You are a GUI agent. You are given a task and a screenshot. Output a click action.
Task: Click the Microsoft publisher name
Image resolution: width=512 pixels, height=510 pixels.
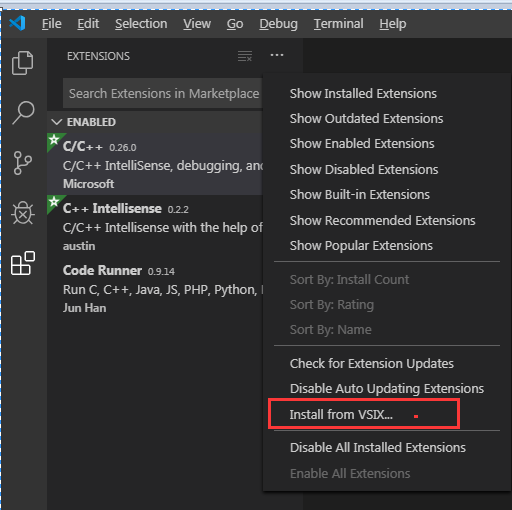88,184
